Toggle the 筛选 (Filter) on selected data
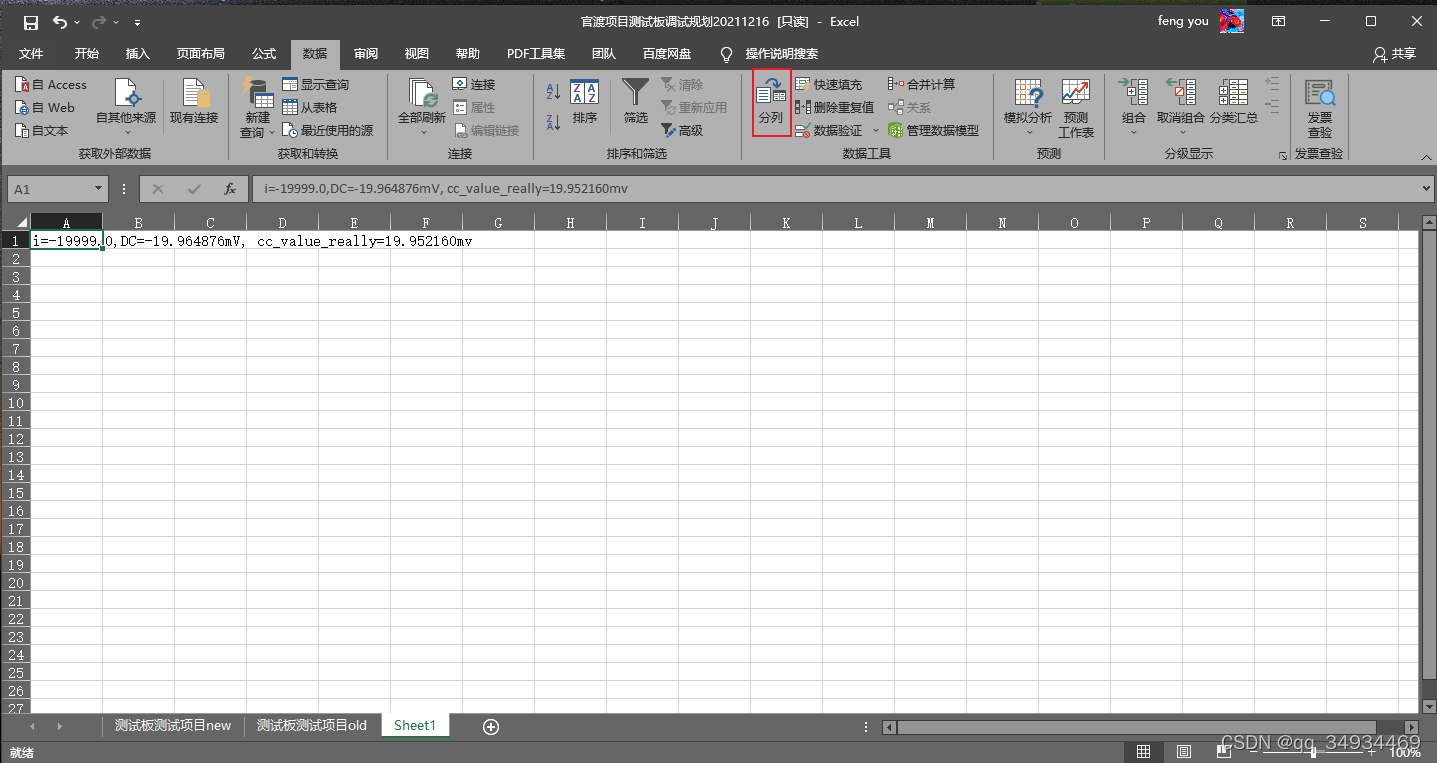Viewport: 1437px width, 763px height. (635, 103)
